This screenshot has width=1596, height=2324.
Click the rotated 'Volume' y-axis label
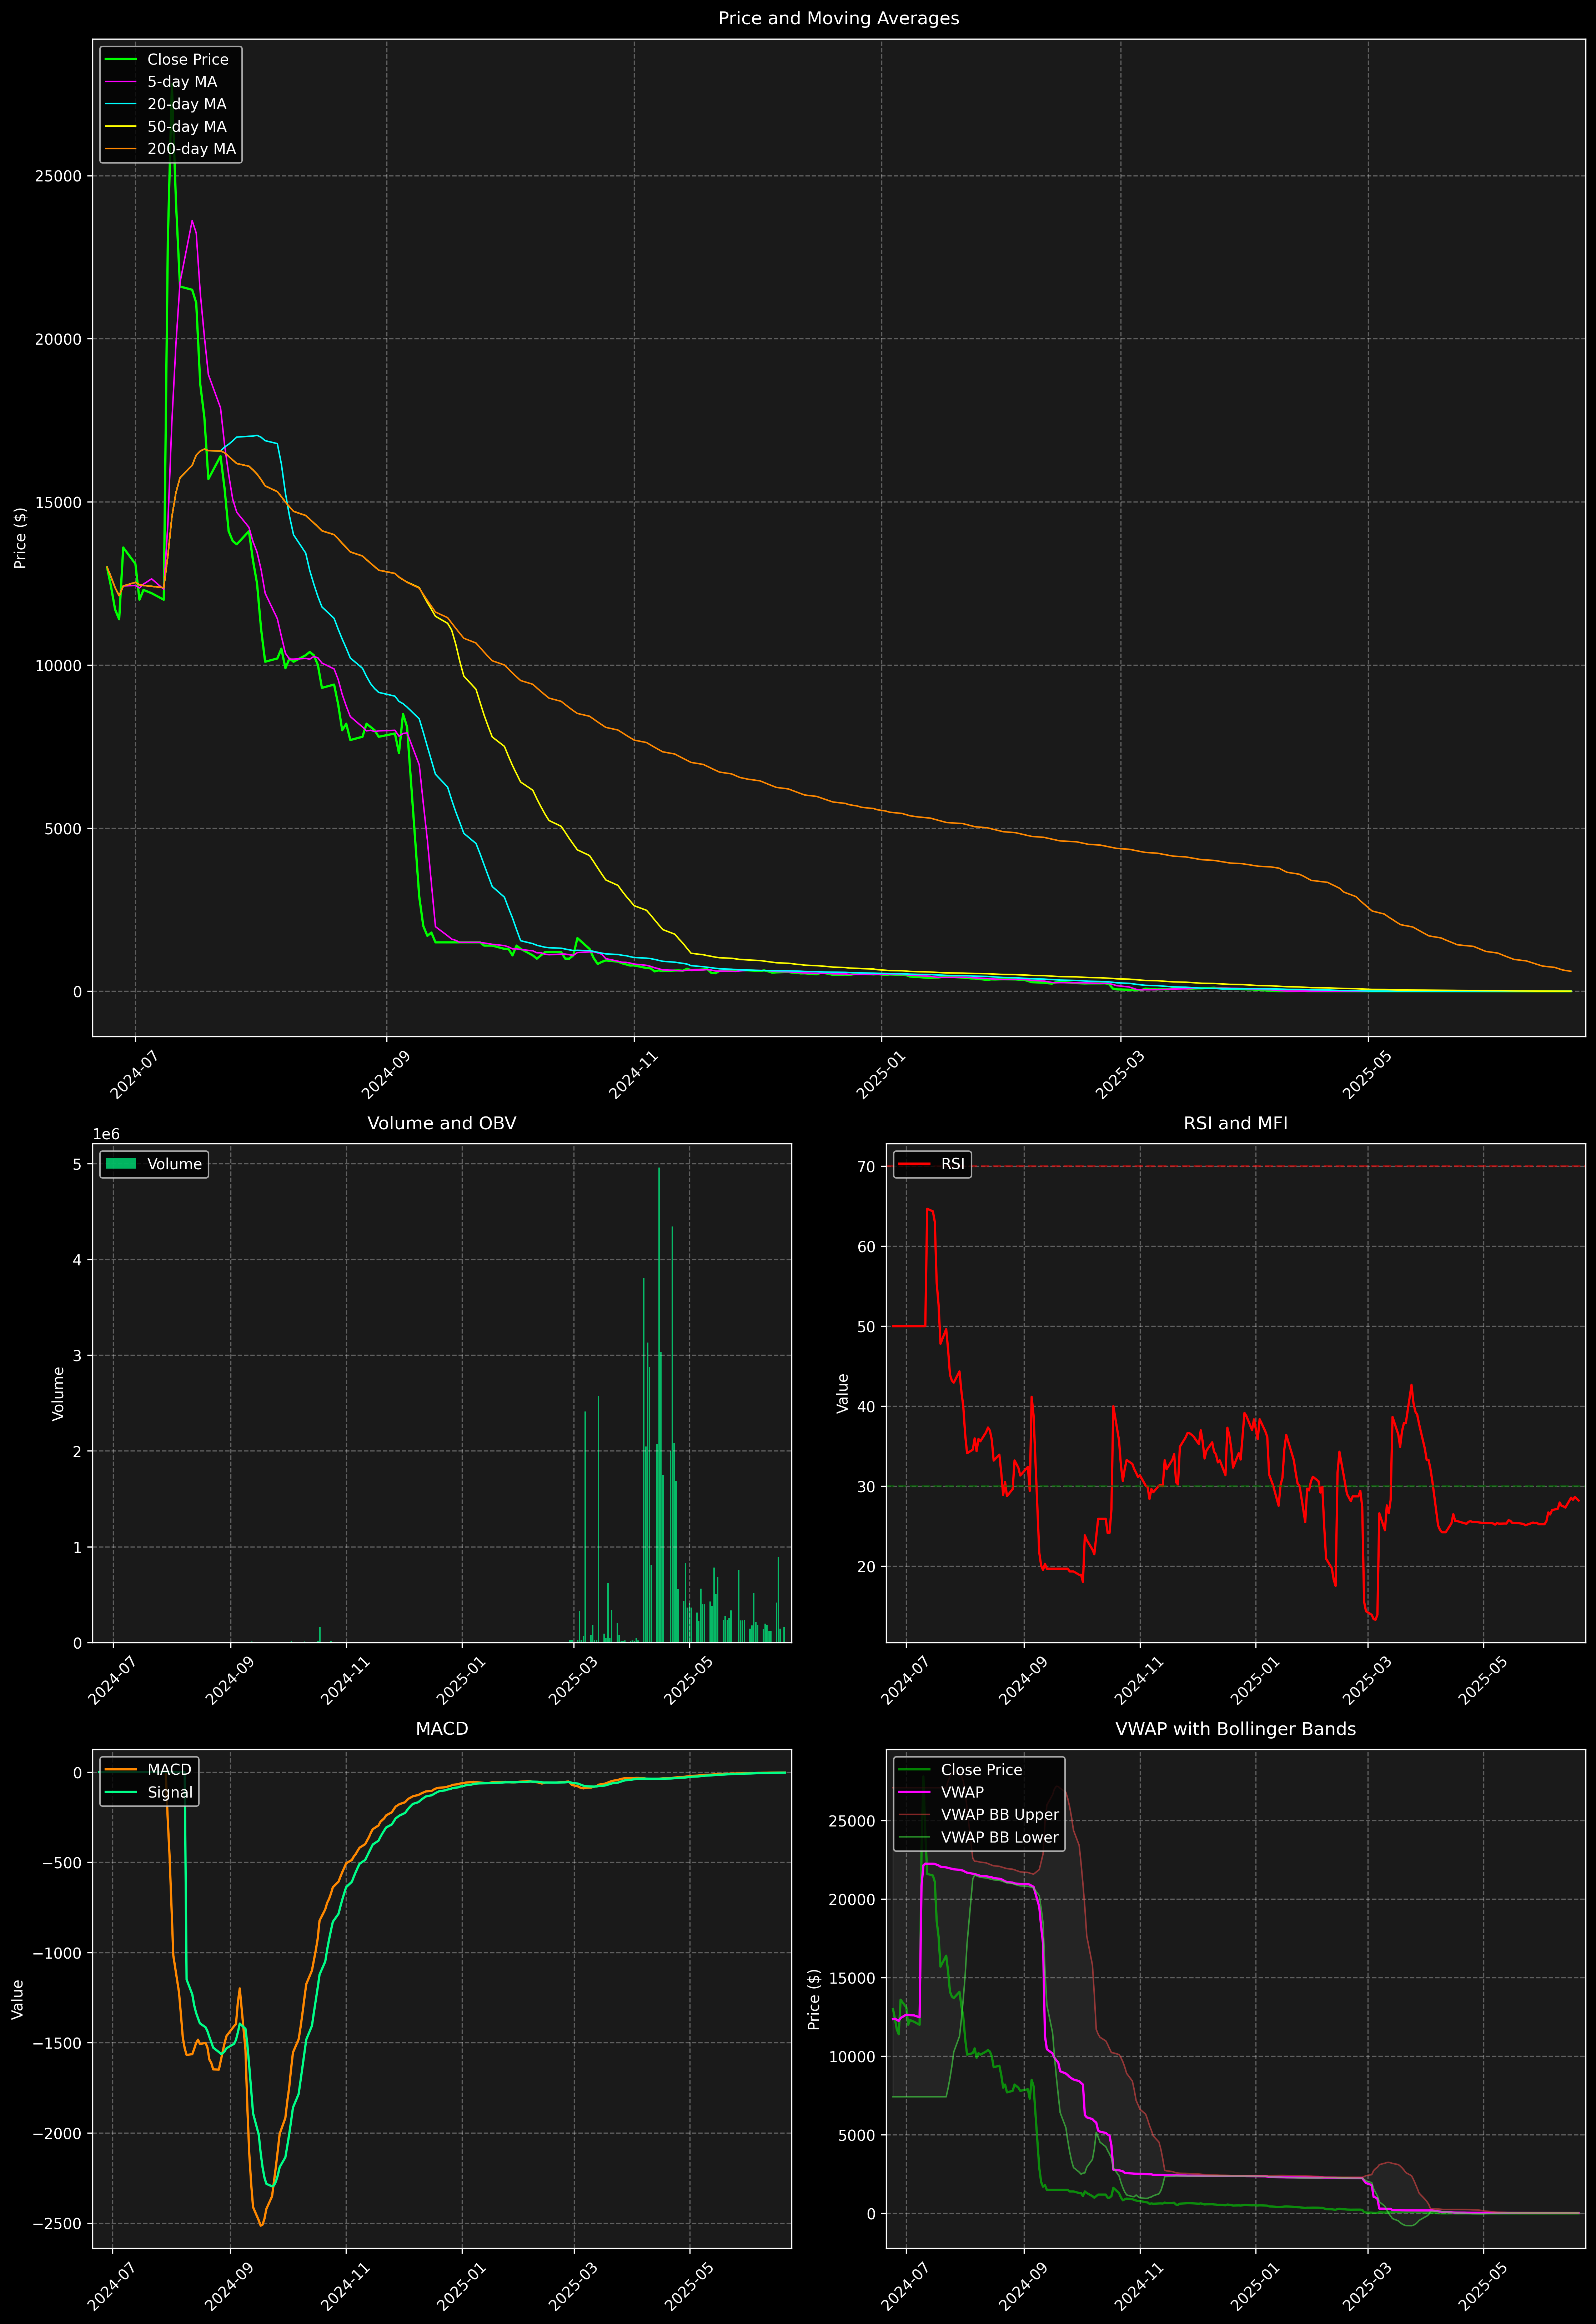(58, 1393)
